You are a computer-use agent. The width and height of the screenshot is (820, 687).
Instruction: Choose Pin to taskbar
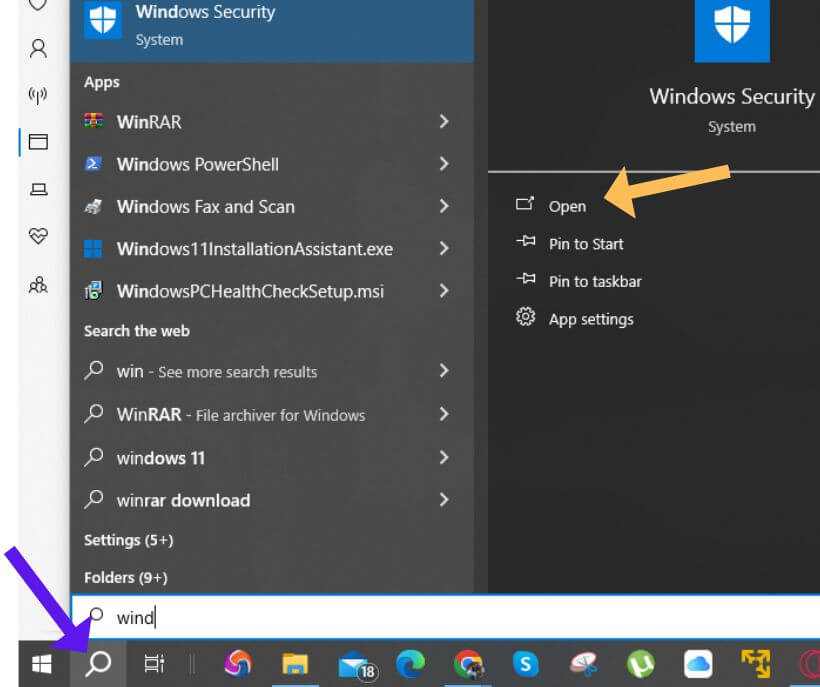(595, 281)
